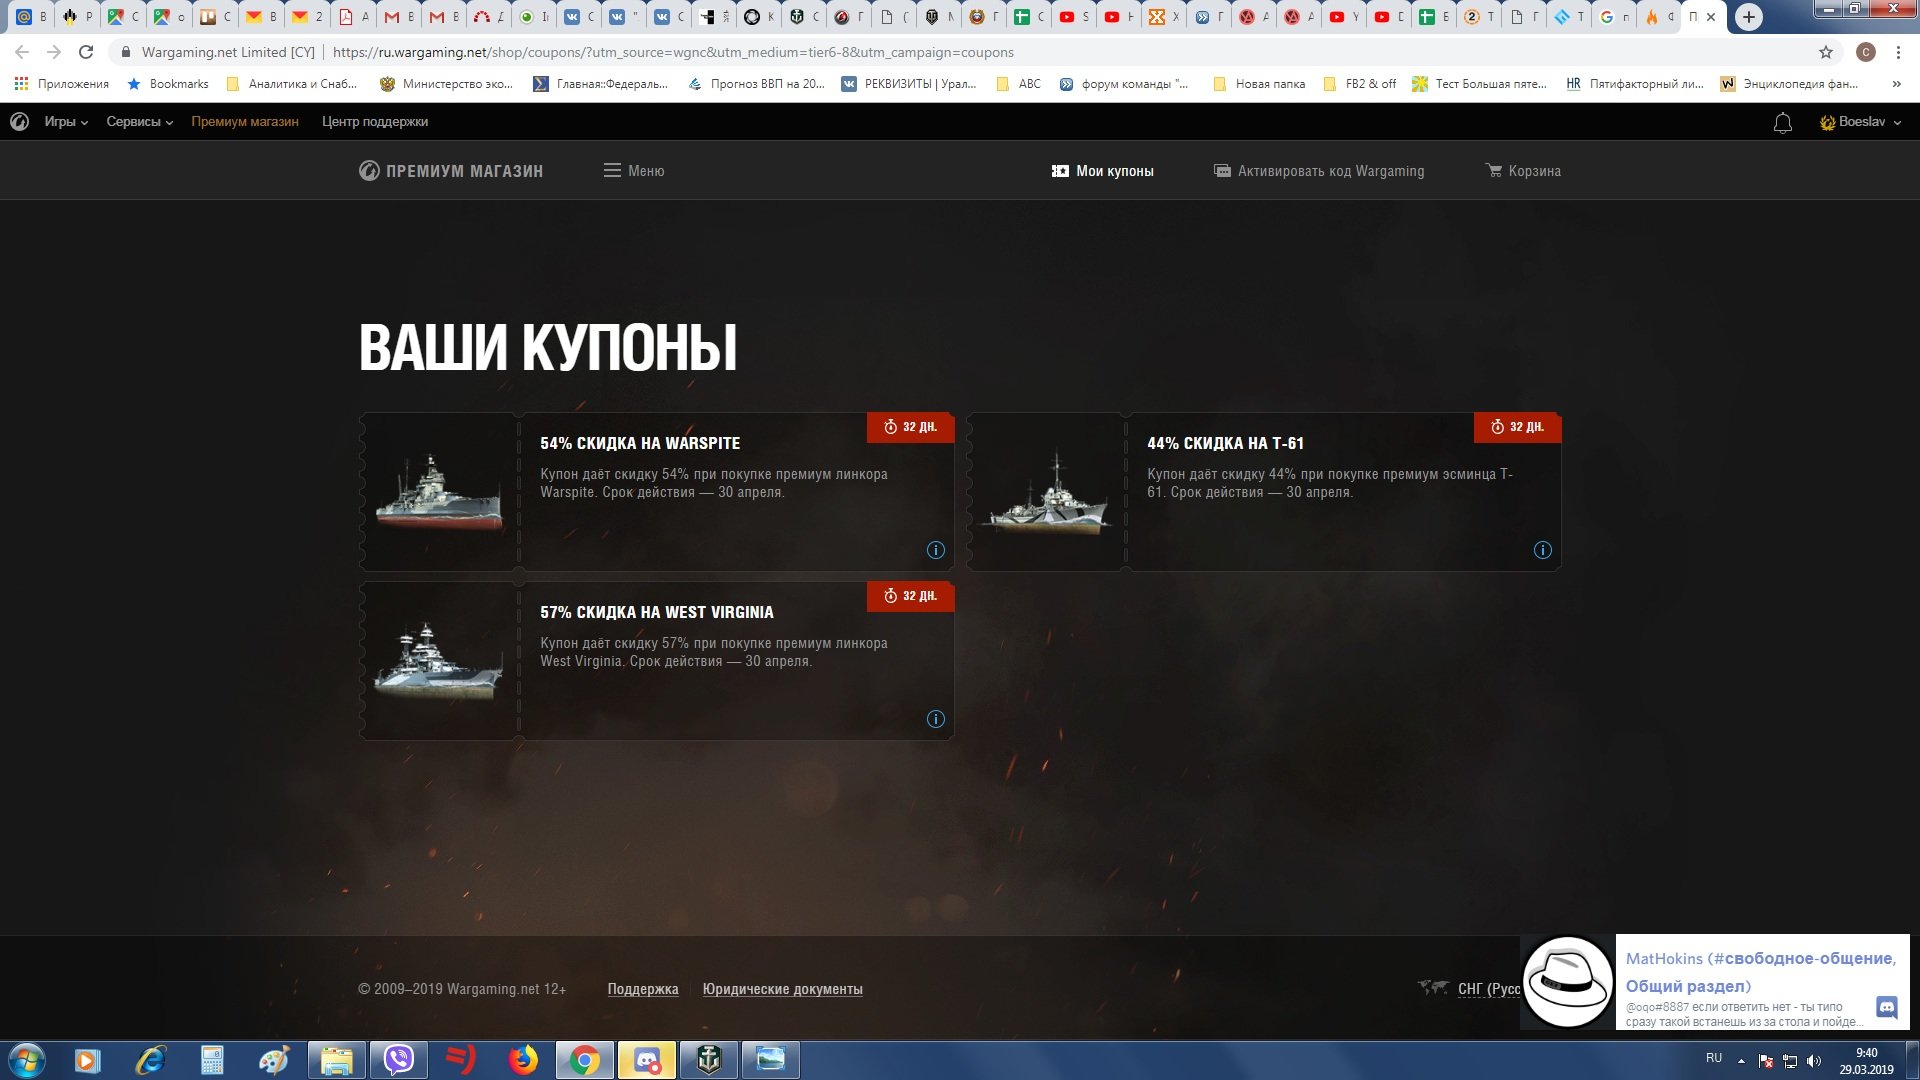The height and width of the screenshot is (1080, 1920).
Task: Click 44% СКИДКА НА T-61 title
Action: click(x=1225, y=443)
